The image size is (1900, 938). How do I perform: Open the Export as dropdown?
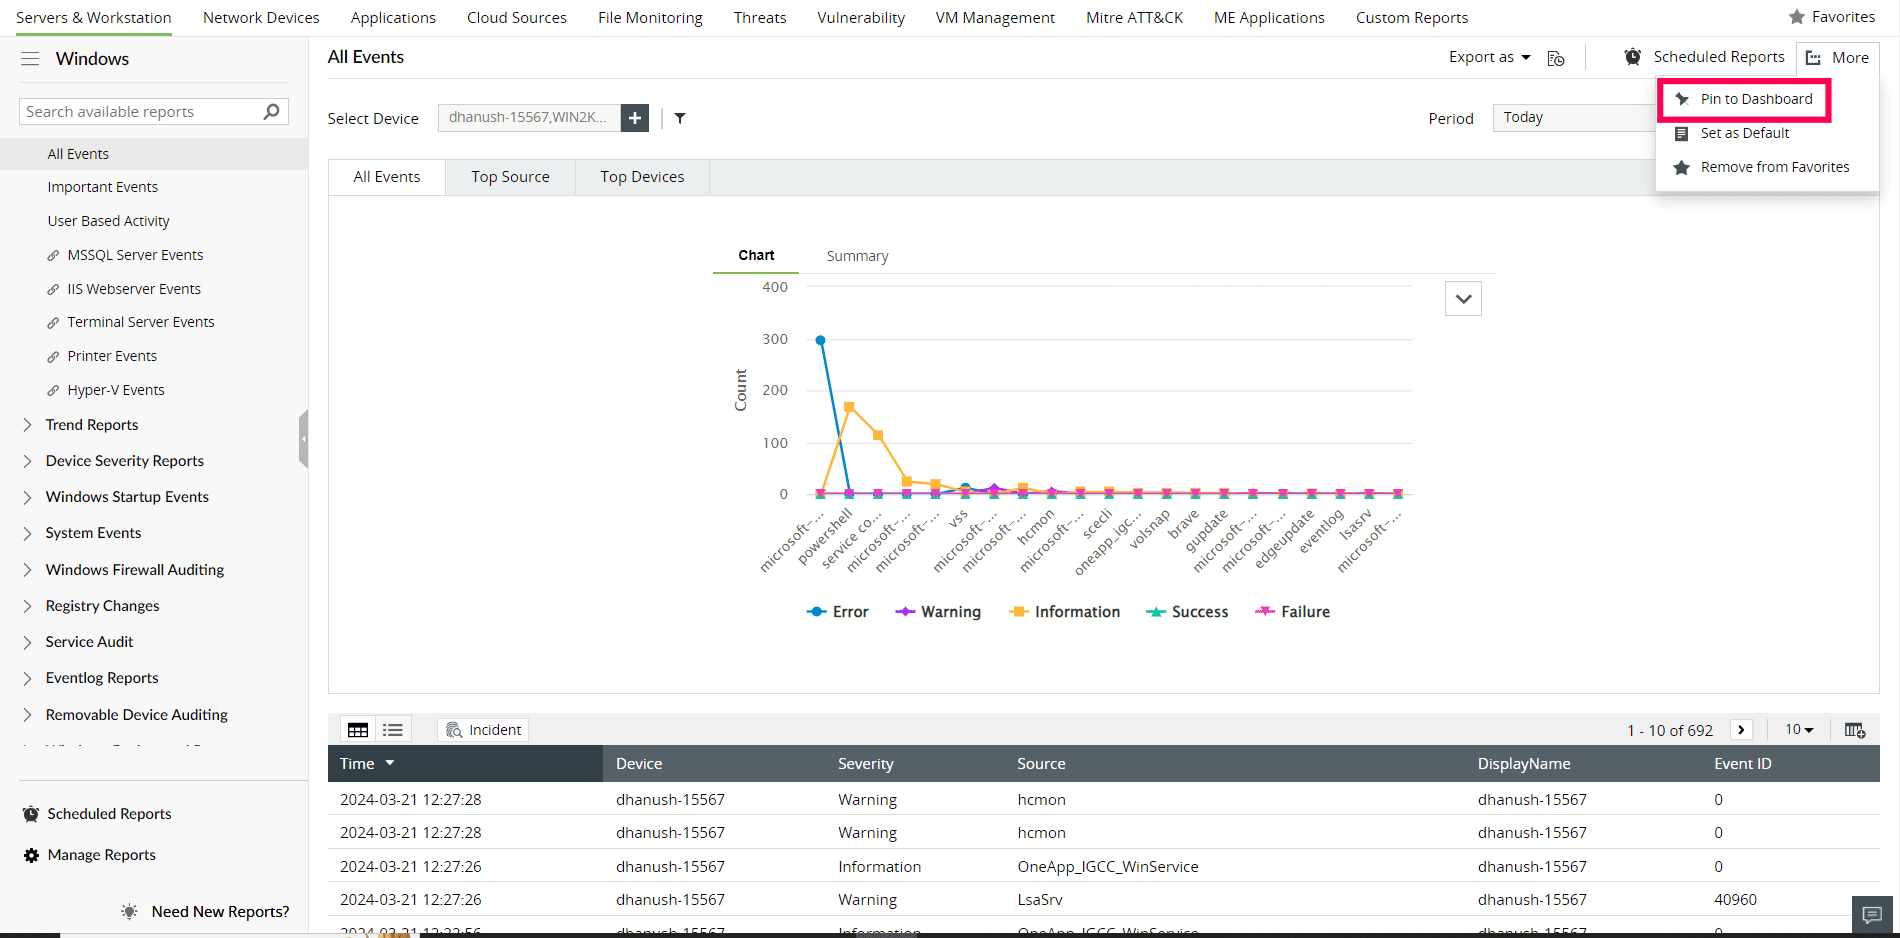1488,57
